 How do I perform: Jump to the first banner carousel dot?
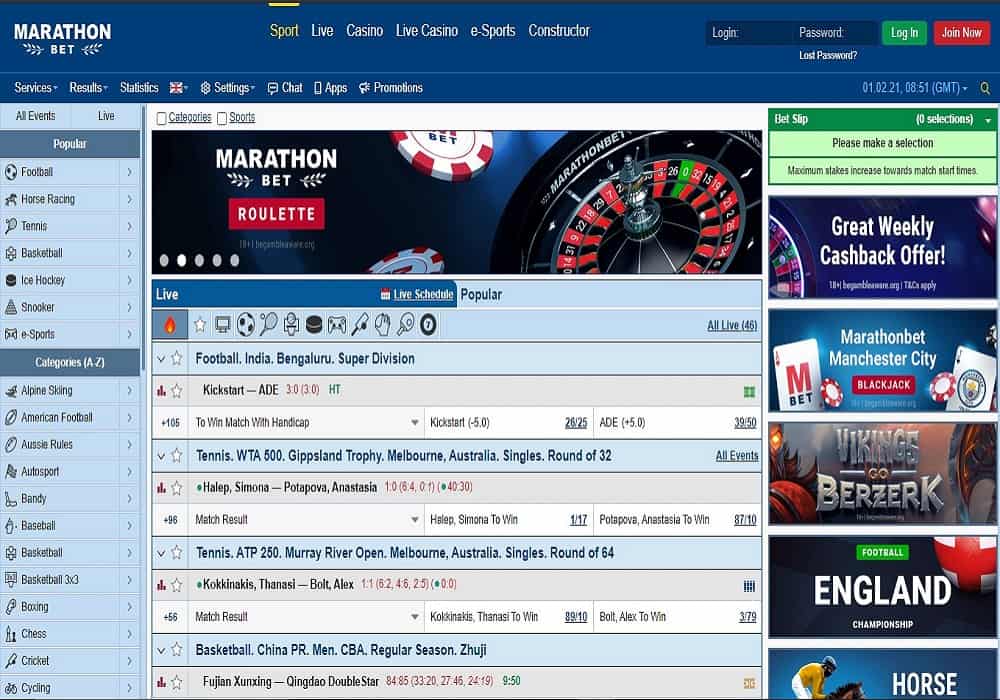coord(164,260)
